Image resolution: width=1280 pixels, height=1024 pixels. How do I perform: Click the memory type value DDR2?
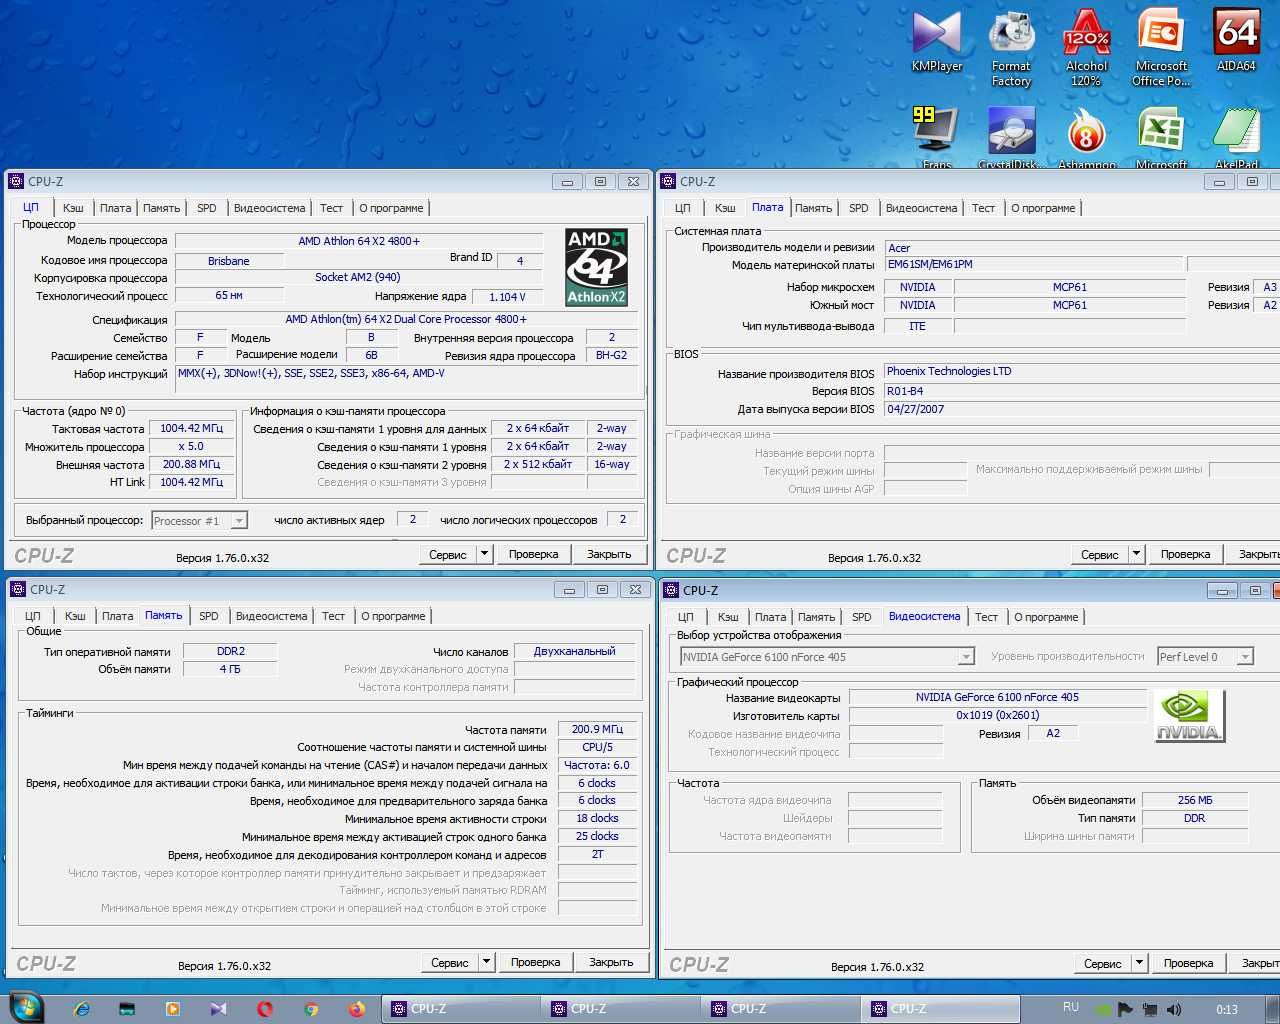pyautogui.click(x=231, y=651)
